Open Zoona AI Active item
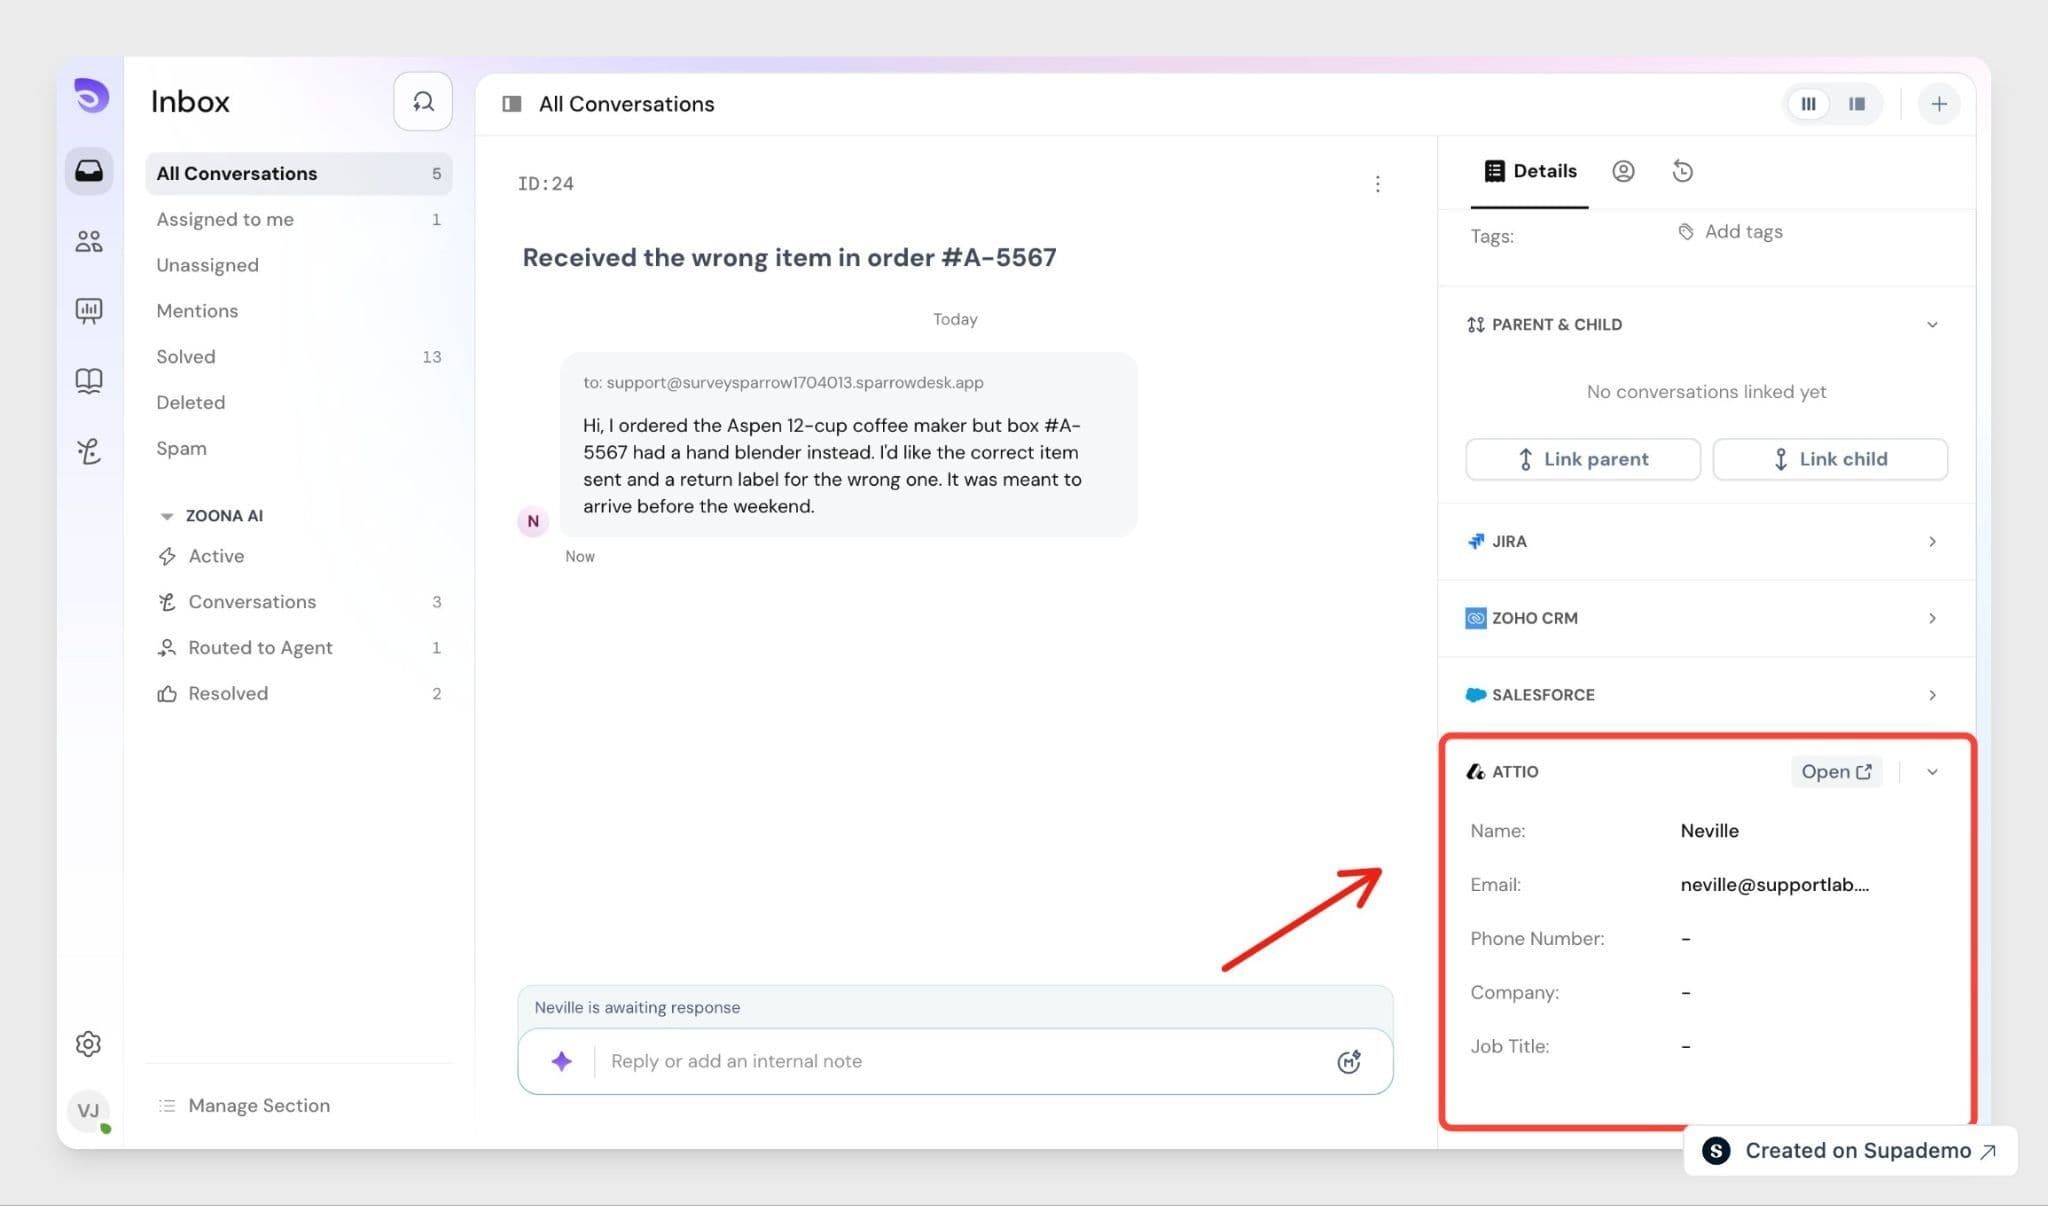Screen dimensions: 2048x1206 (299, 556)
